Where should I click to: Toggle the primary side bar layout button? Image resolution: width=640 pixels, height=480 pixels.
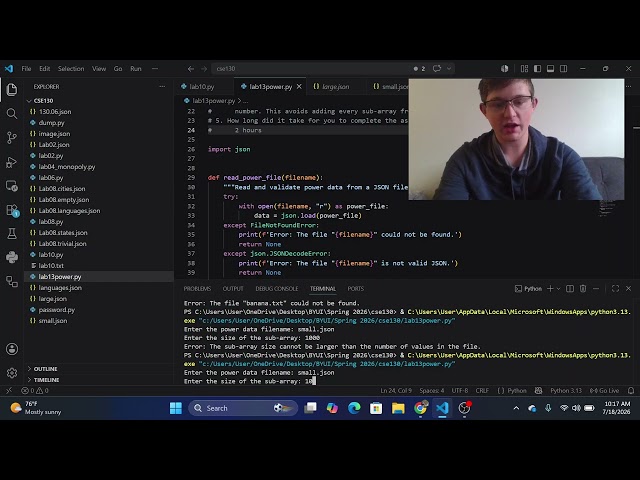537,69
